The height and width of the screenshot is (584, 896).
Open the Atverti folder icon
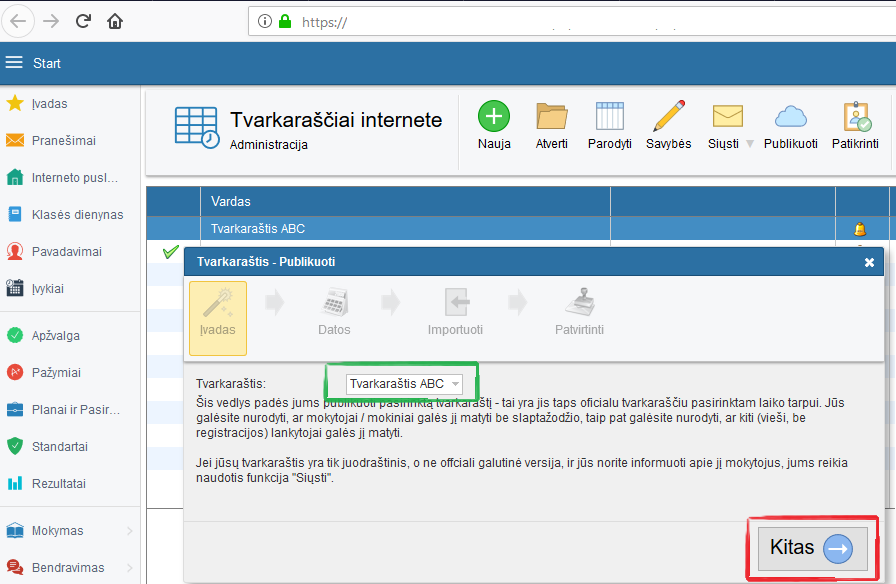tap(551, 117)
